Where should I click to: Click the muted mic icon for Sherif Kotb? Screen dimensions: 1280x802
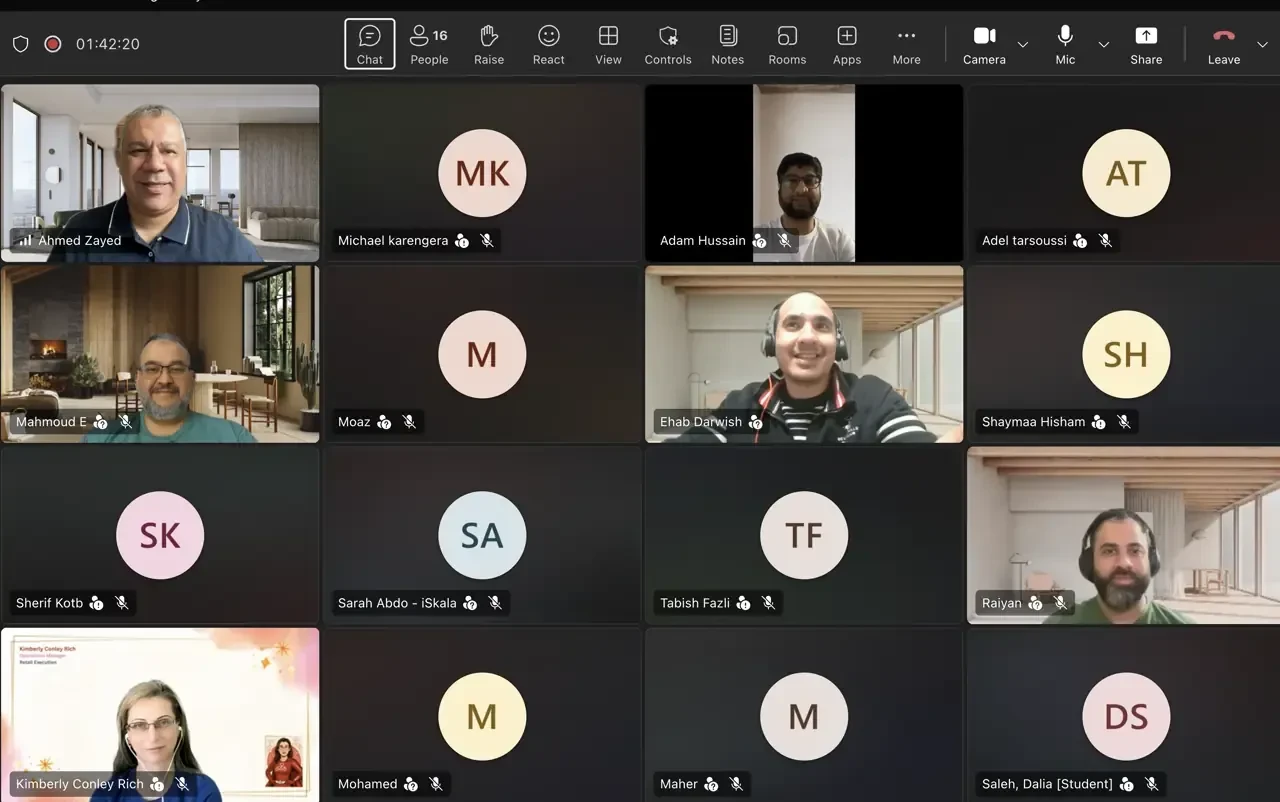click(x=122, y=603)
